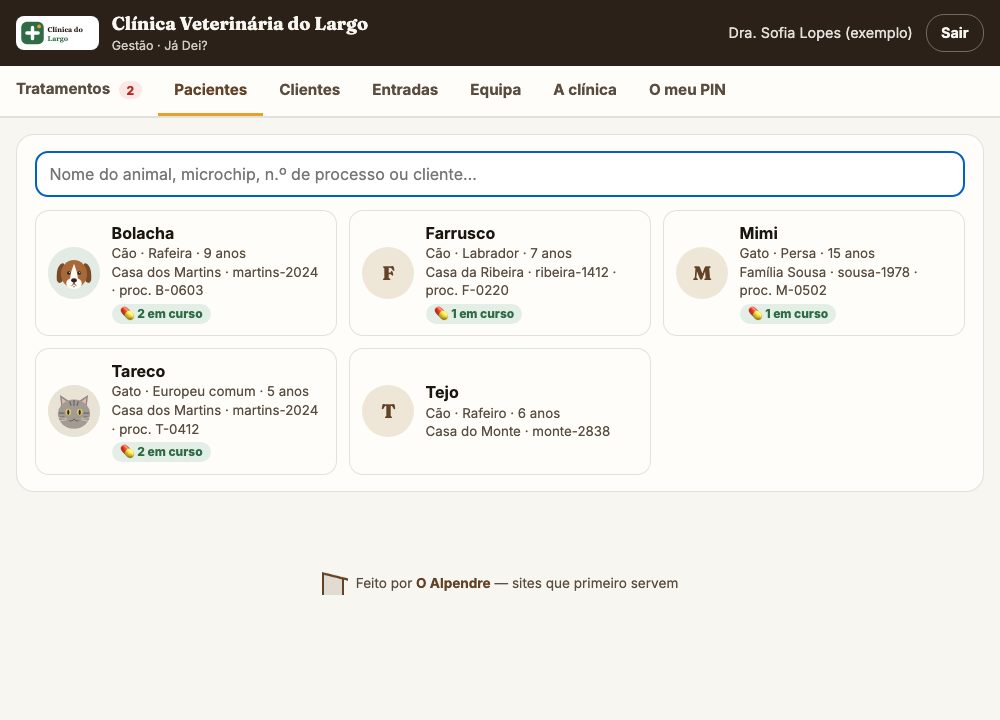The height and width of the screenshot is (720, 1000).
Task: Click the pill icon in Mimi's badge
Action: (x=755, y=314)
